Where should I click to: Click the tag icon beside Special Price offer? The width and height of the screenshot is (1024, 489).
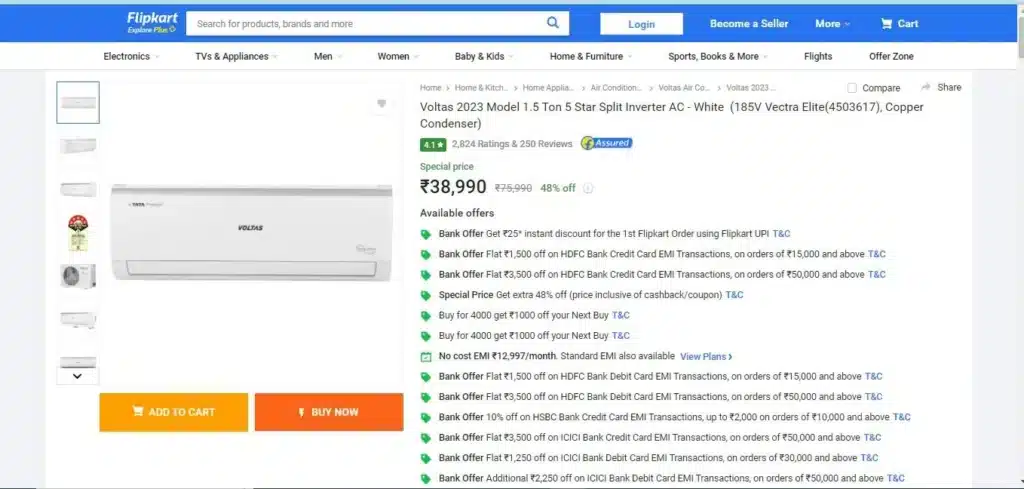tap(426, 295)
